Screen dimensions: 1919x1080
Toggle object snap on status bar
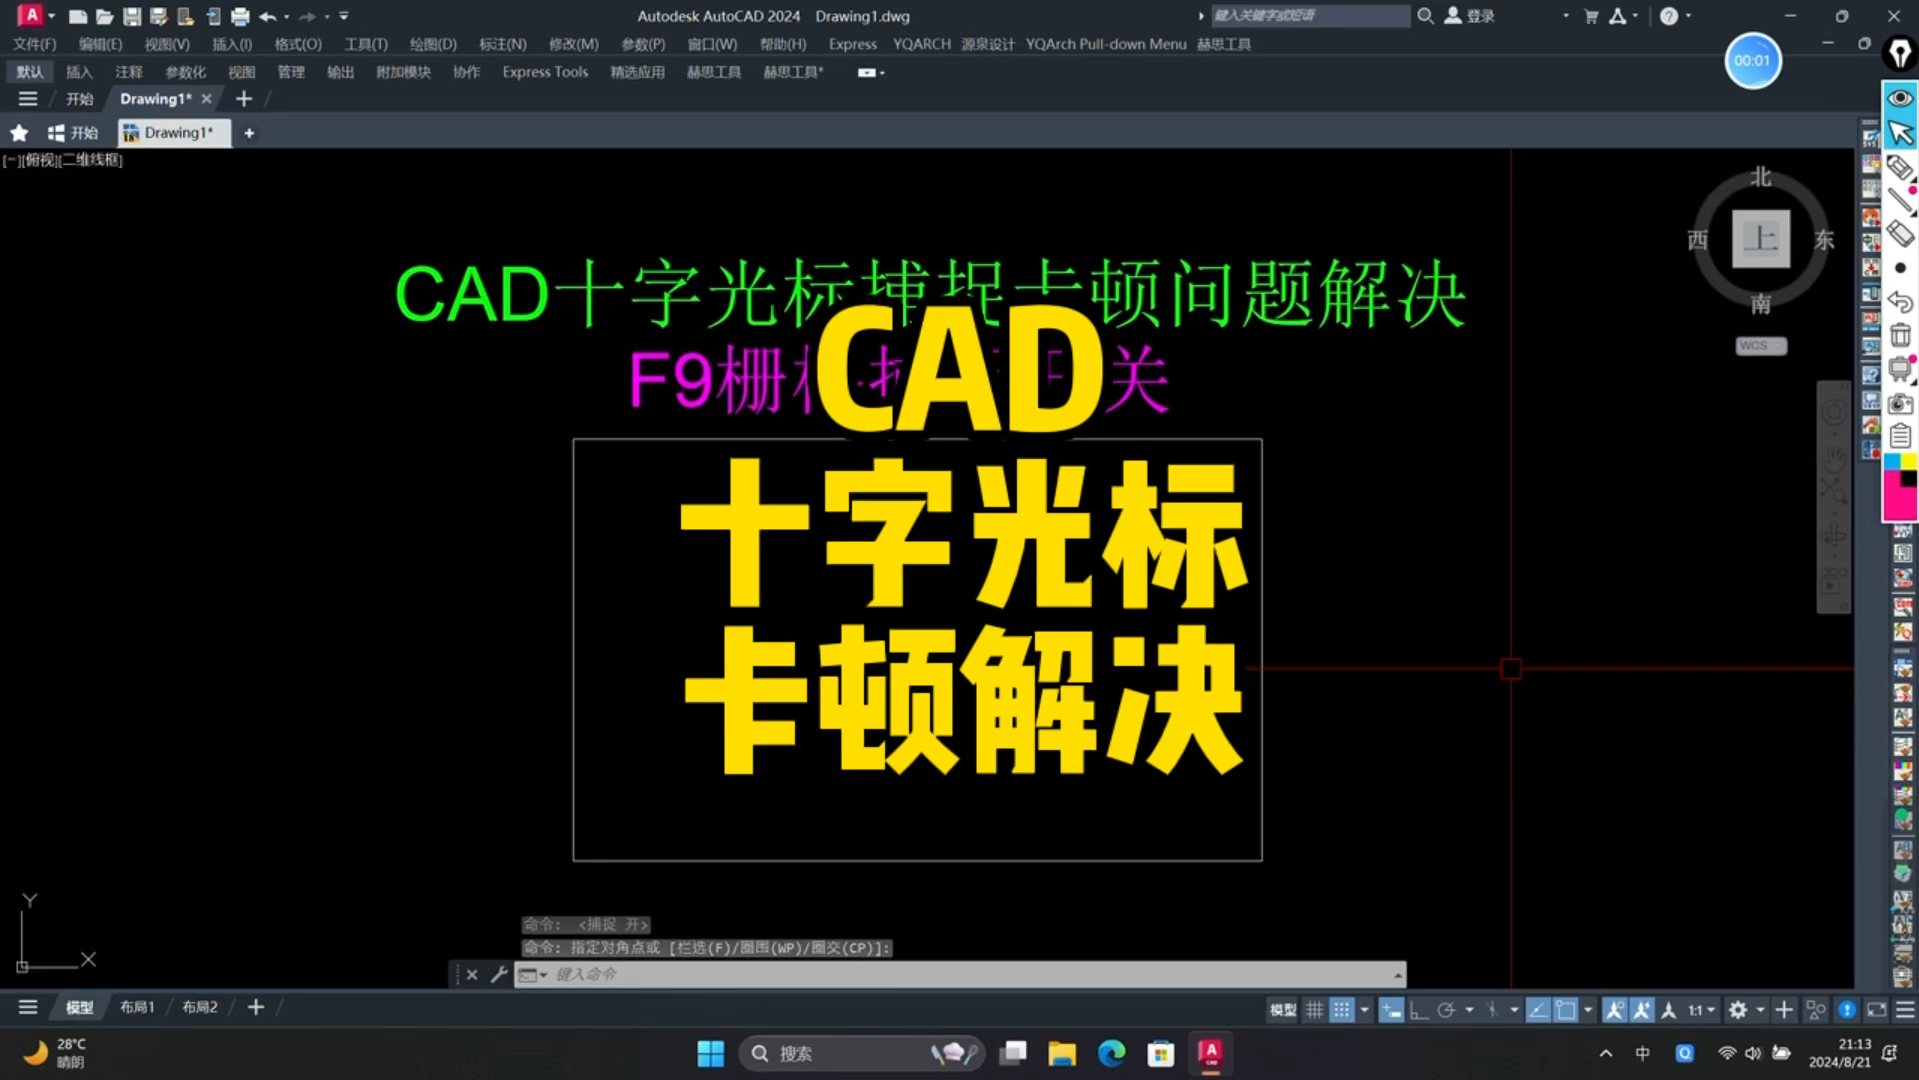pyautogui.click(x=1564, y=1010)
